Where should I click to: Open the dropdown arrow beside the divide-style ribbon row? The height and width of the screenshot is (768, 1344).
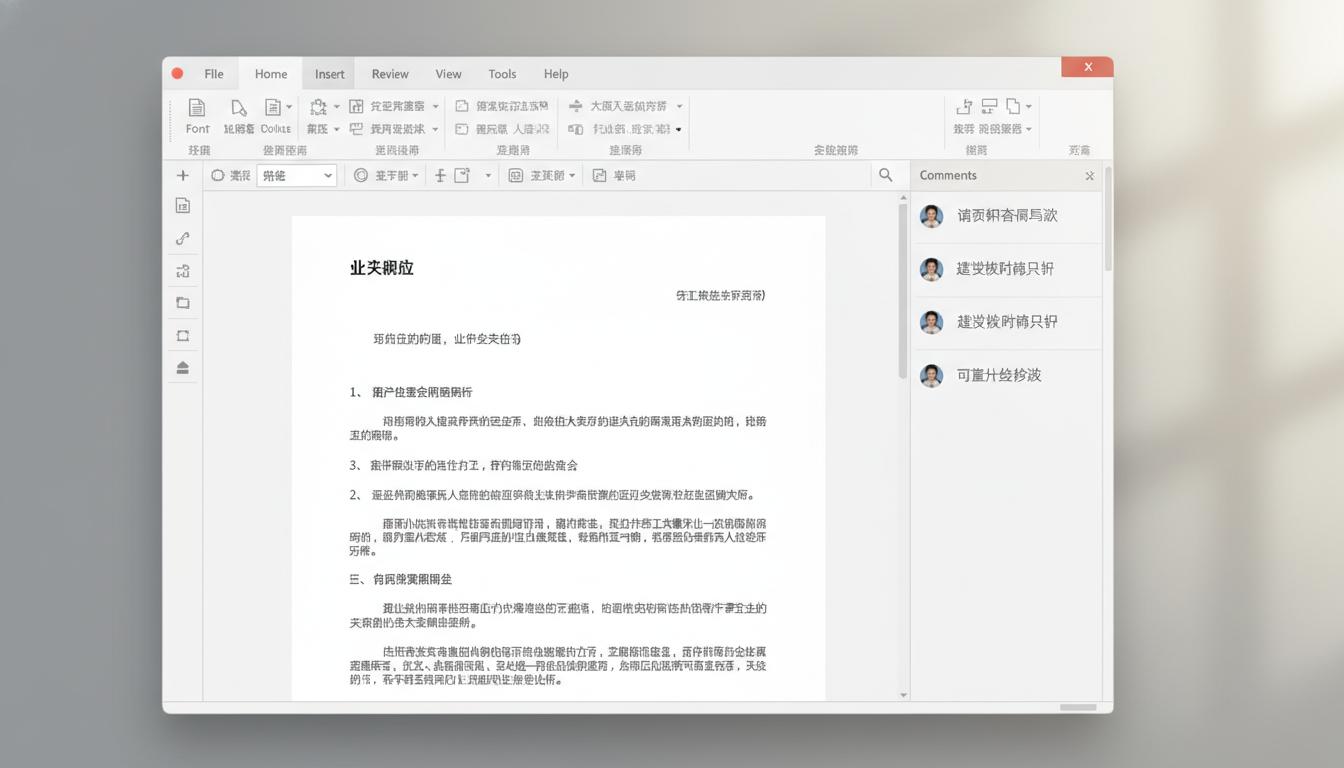point(679,106)
